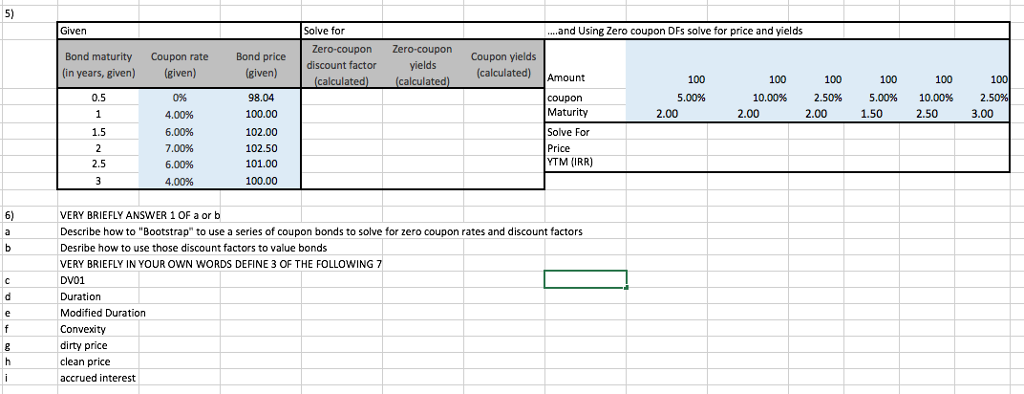Select bond maturity cell '1.5'
Screen dimensions: 1024x394
click(x=98, y=131)
